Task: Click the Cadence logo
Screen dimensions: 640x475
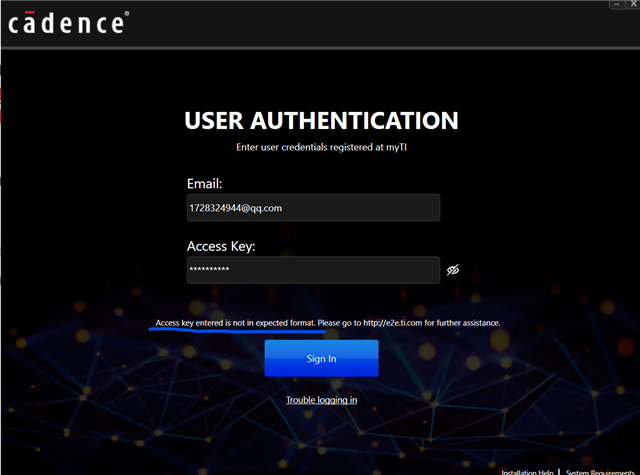Action: point(68,22)
